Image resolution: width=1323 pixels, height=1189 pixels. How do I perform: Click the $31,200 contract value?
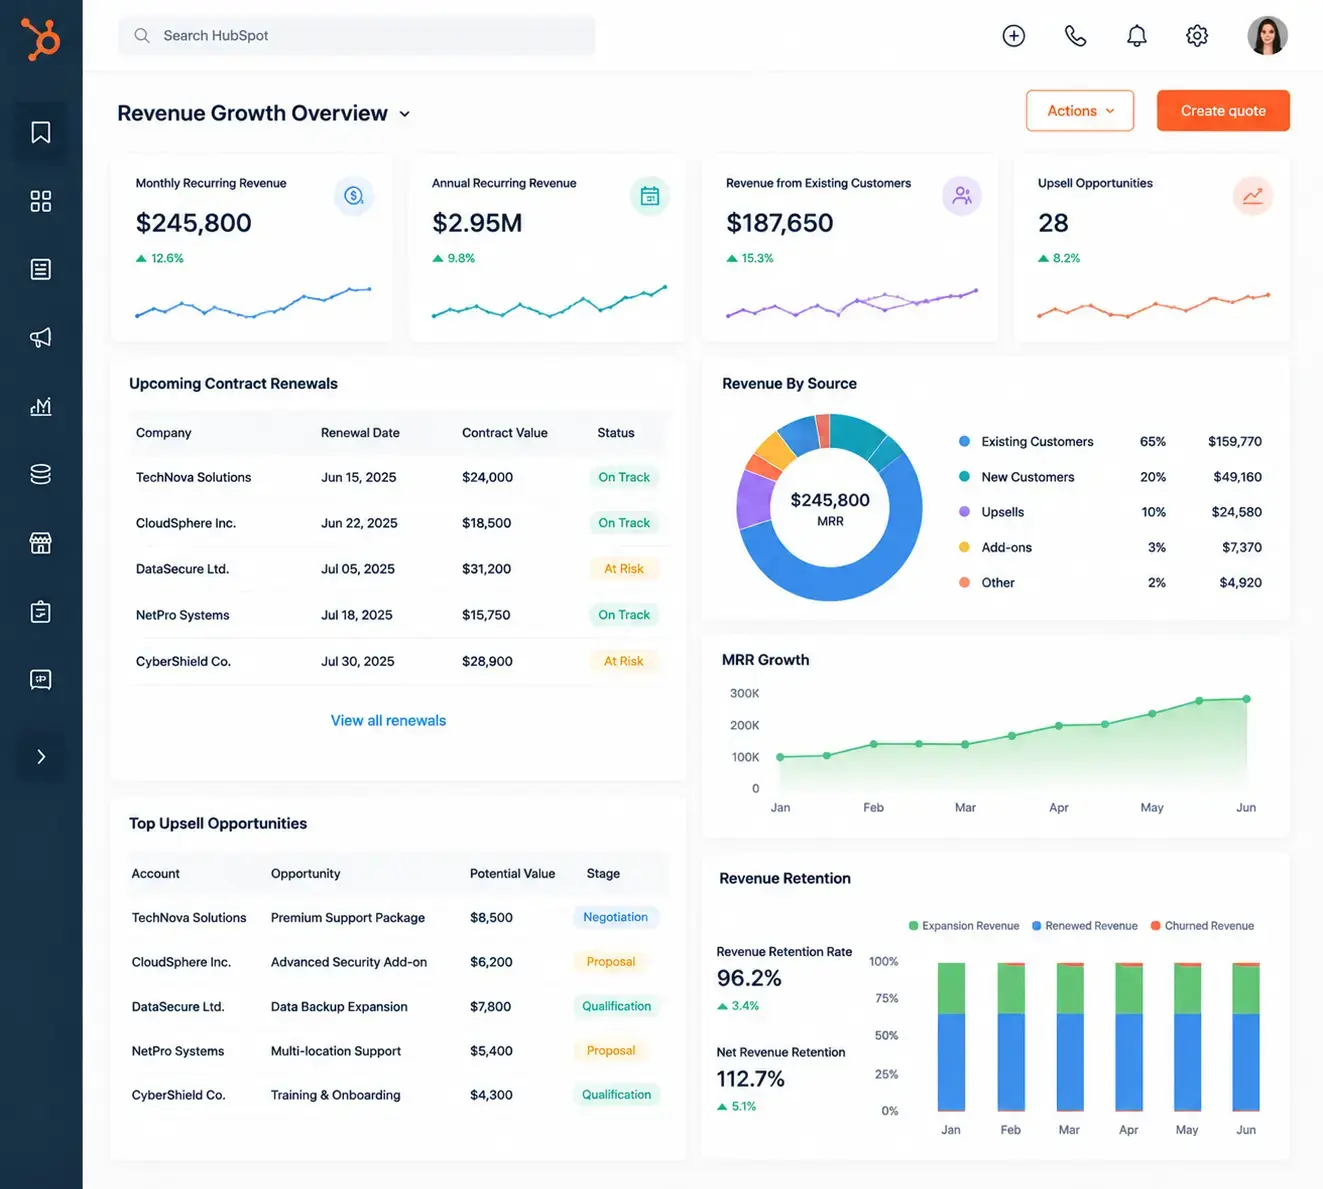(487, 569)
